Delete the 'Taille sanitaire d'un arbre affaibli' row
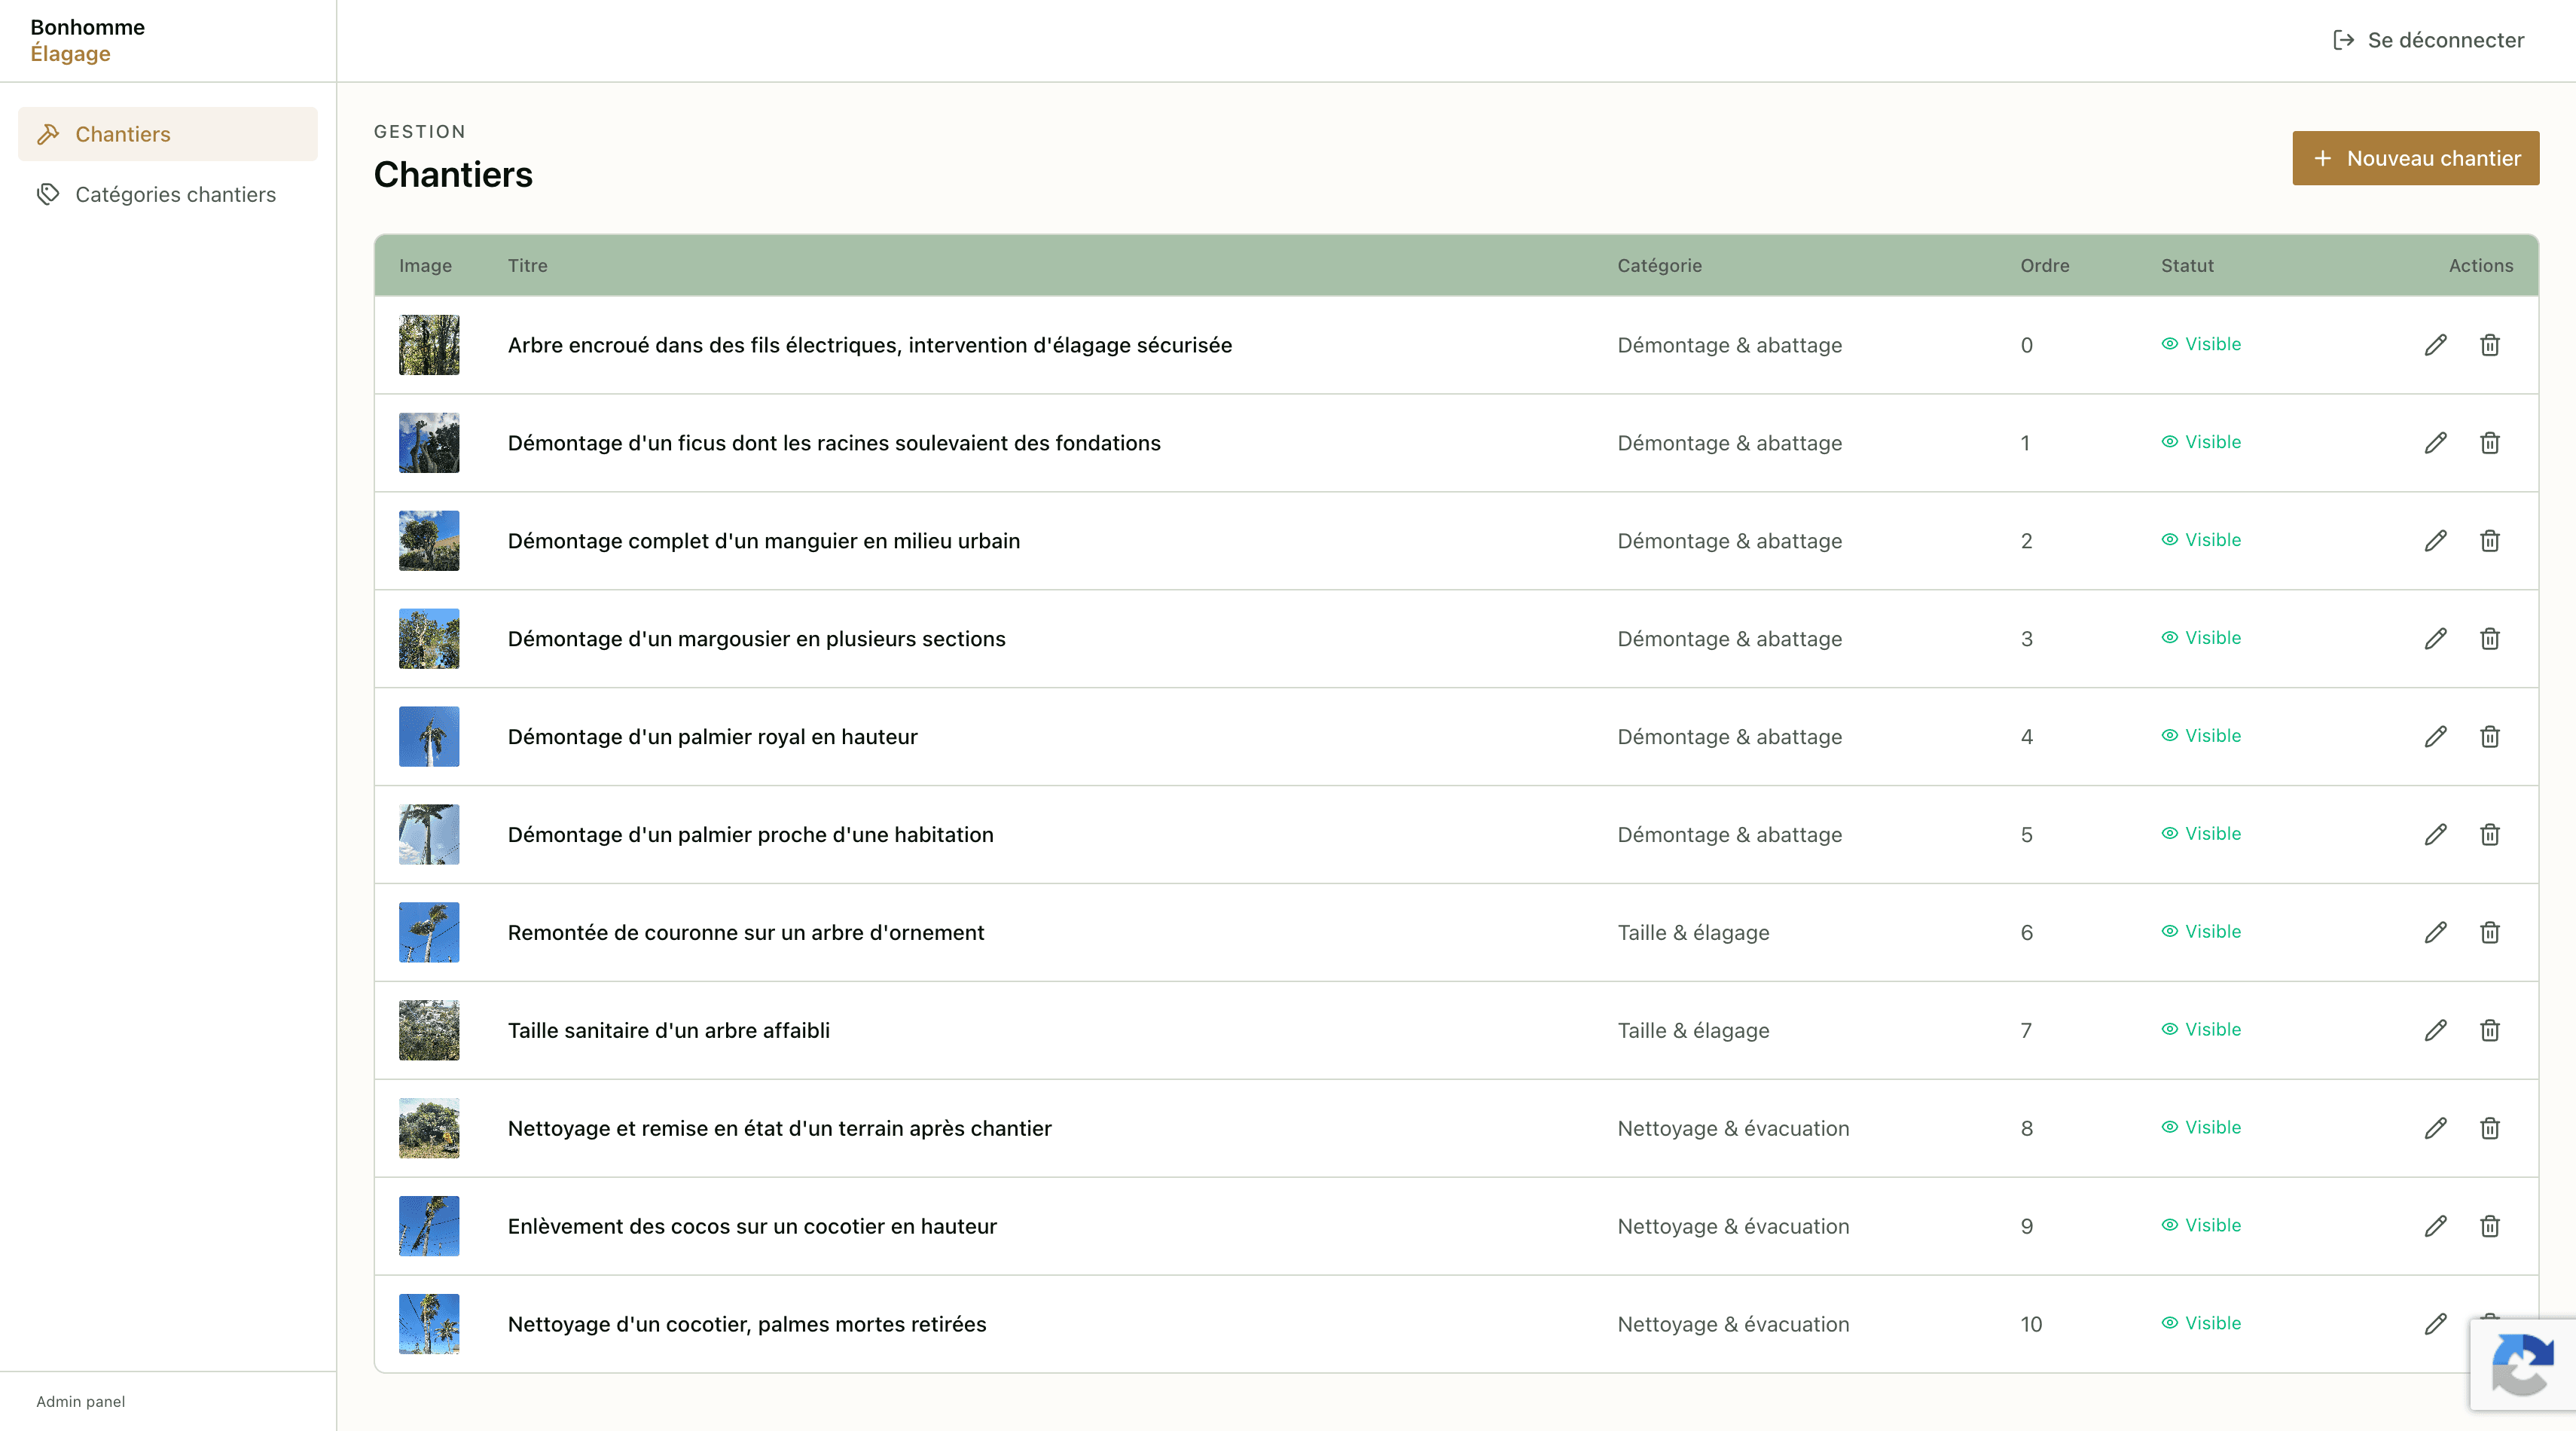The image size is (2576, 1431). pyautogui.click(x=2489, y=1031)
